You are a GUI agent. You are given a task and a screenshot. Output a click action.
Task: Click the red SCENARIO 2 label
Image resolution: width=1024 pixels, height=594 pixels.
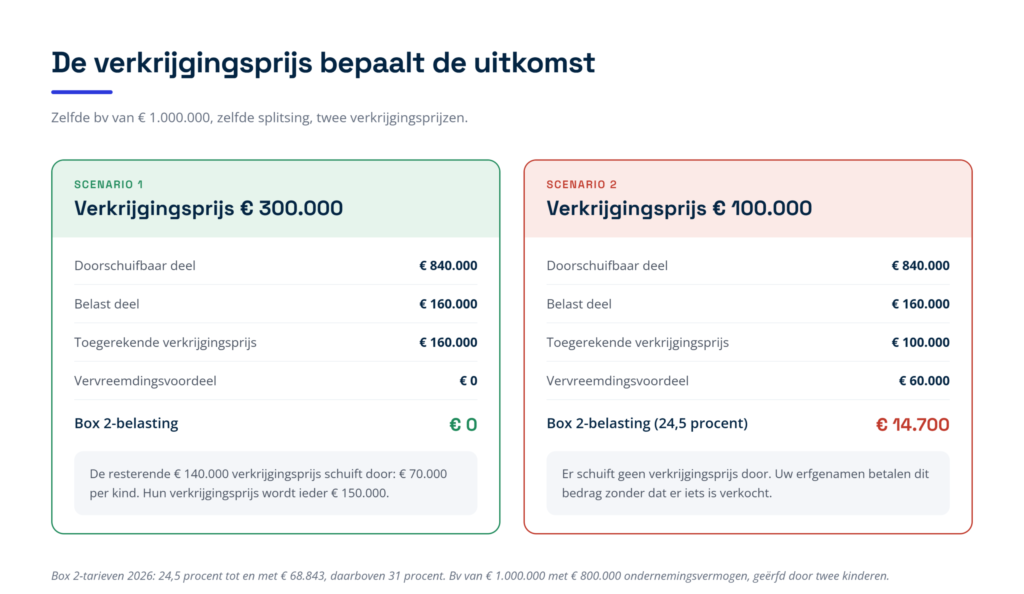(581, 185)
